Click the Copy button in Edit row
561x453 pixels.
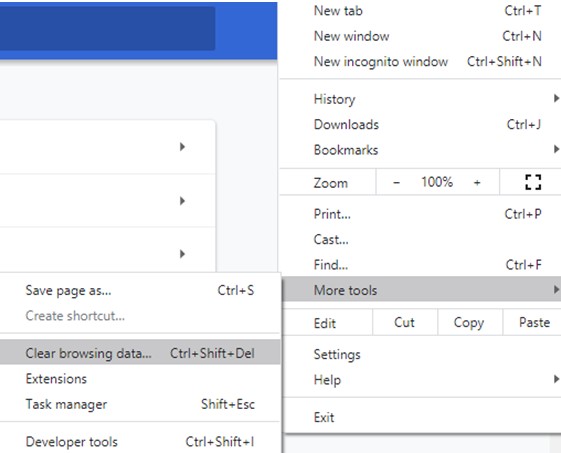469,322
